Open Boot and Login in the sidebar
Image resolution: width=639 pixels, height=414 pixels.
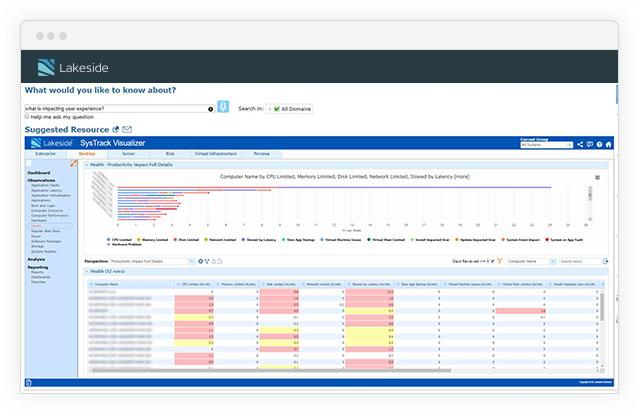coord(43,205)
